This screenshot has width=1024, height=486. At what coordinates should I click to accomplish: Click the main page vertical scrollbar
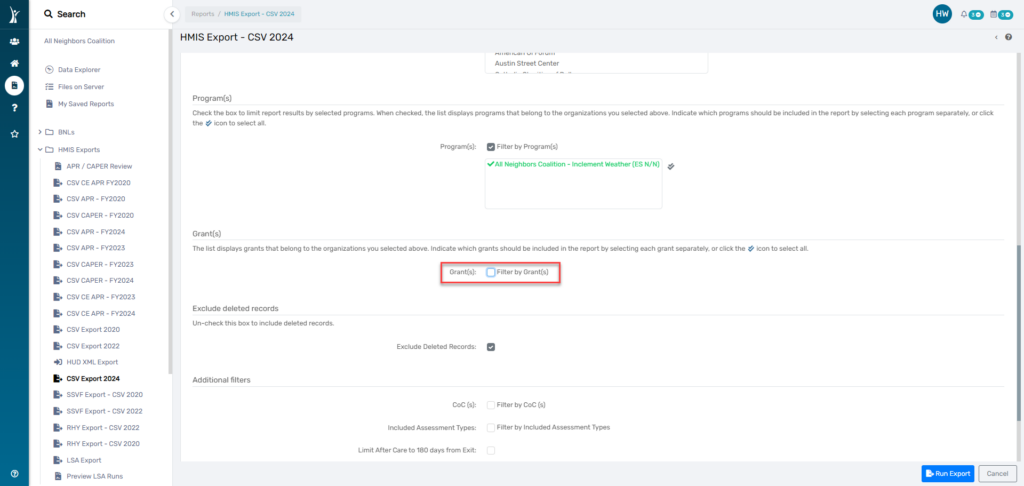[1020, 333]
